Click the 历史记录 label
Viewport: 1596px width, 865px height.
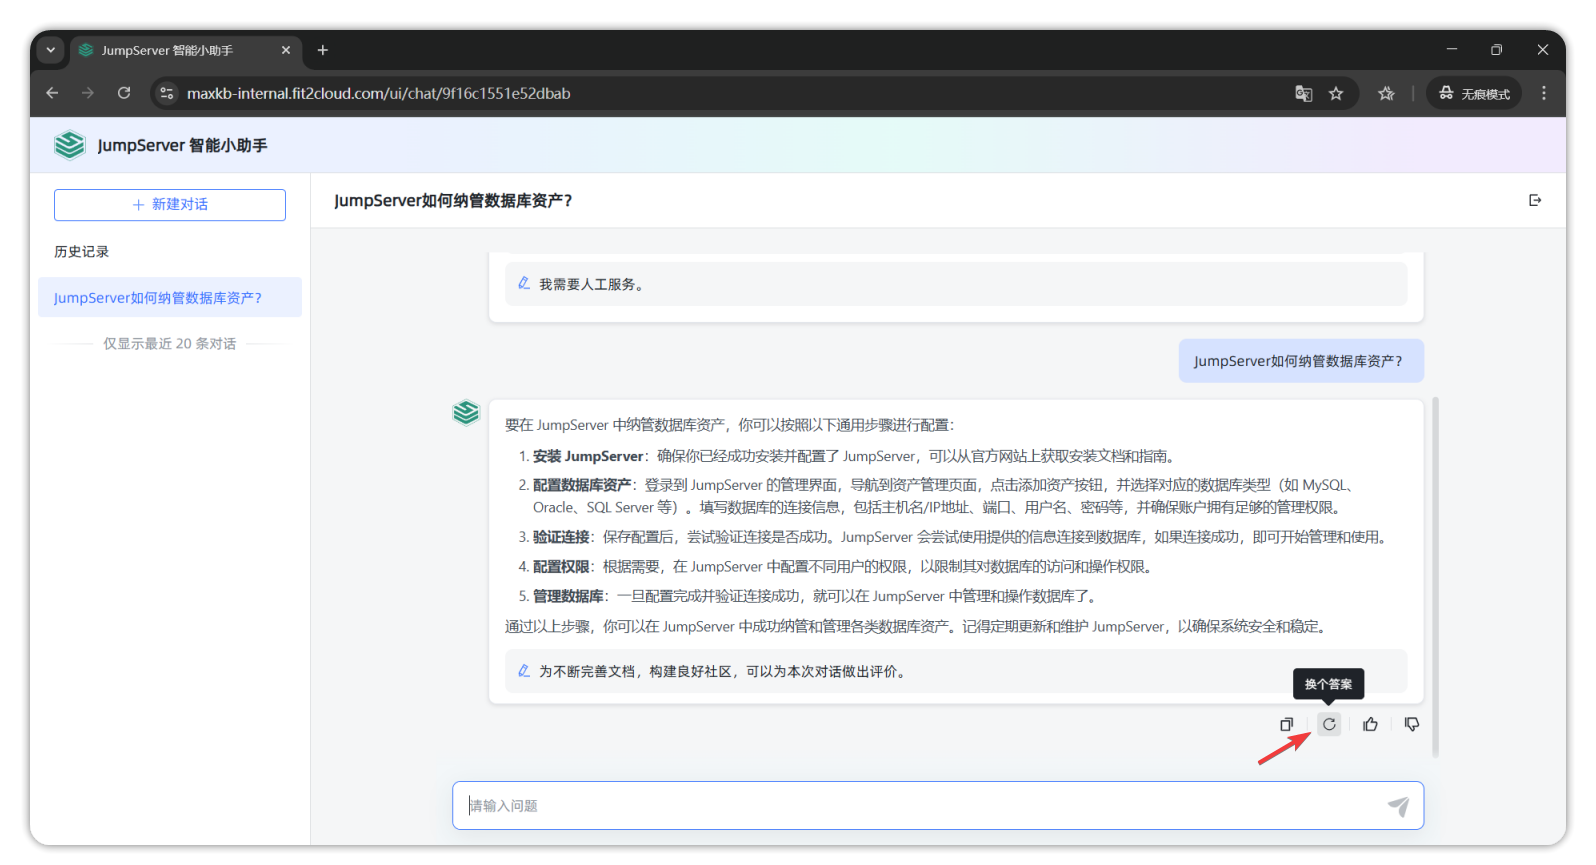(x=82, y=251)
